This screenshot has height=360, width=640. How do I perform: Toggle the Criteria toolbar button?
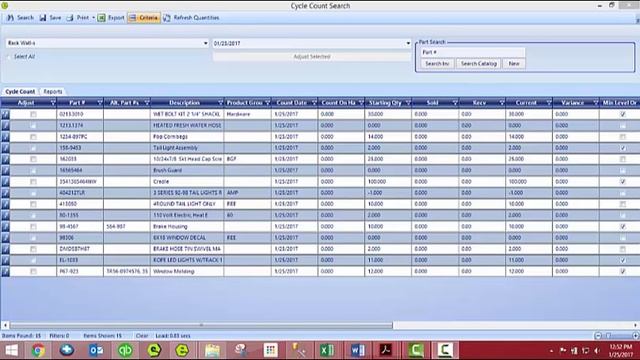pos(144,18)
